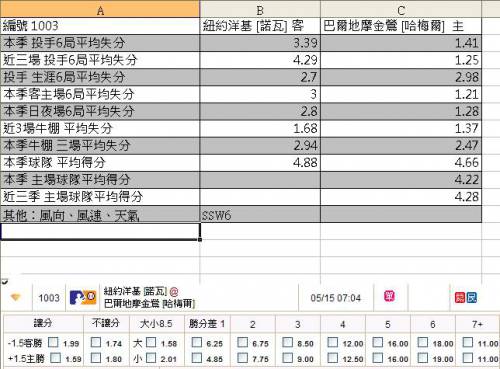Check the +1.5主勝 1.59 handicap checkbox

pos(55,358)
